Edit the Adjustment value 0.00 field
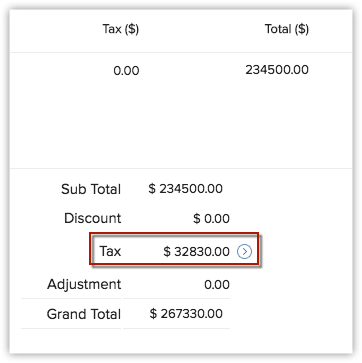 pos(176,285)
